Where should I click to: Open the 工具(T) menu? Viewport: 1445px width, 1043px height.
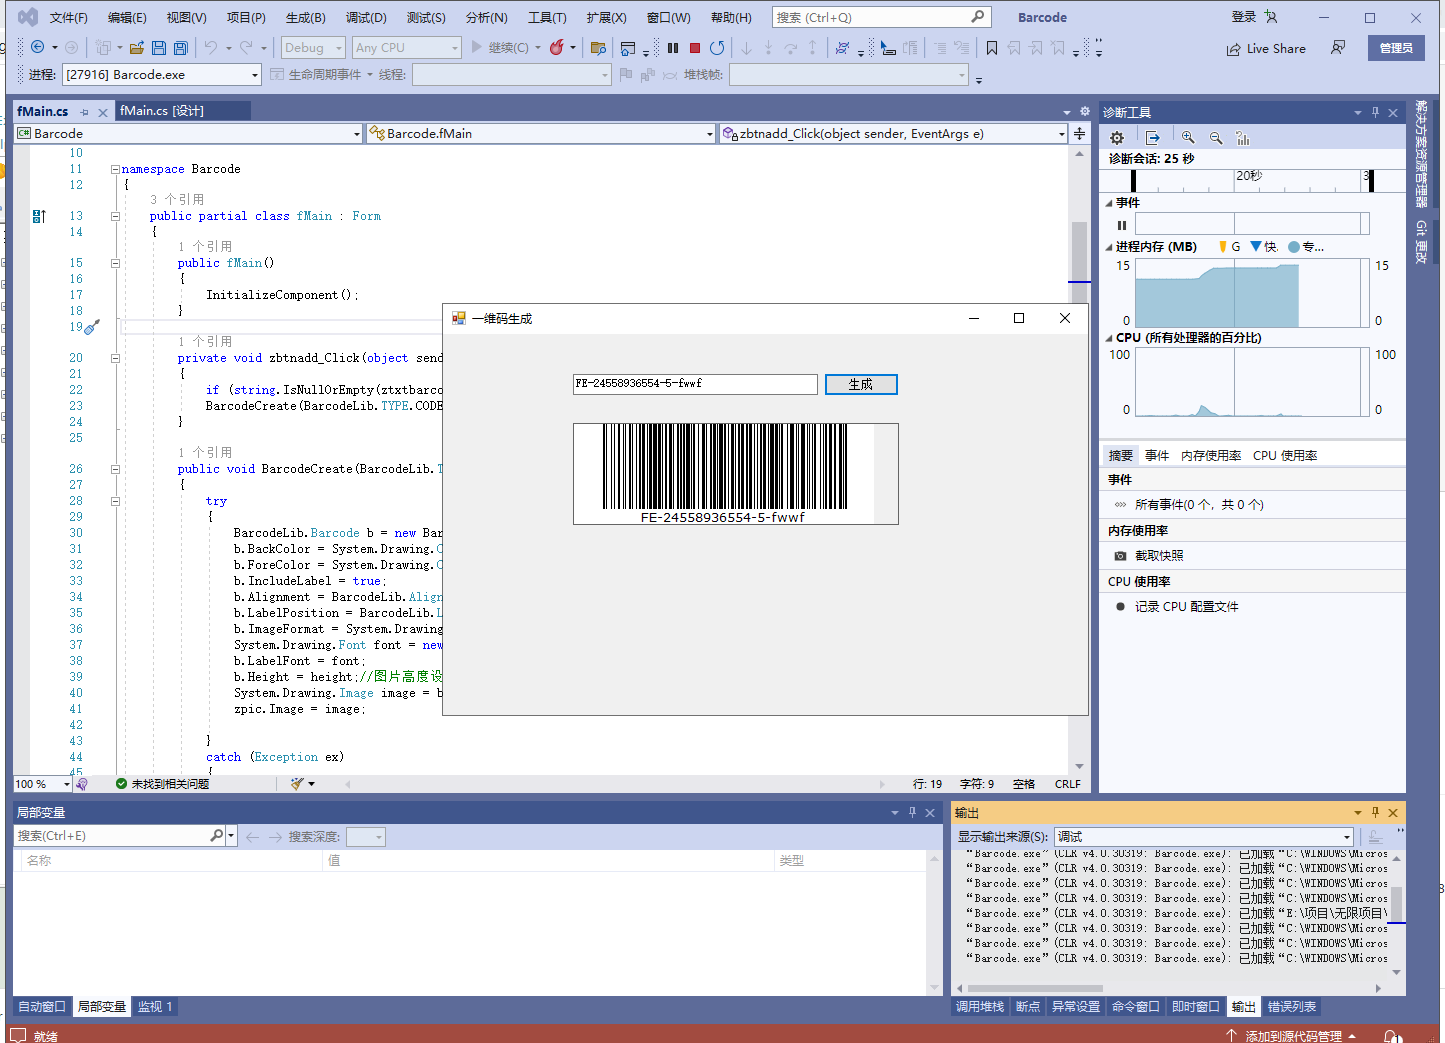pos(547,18)
